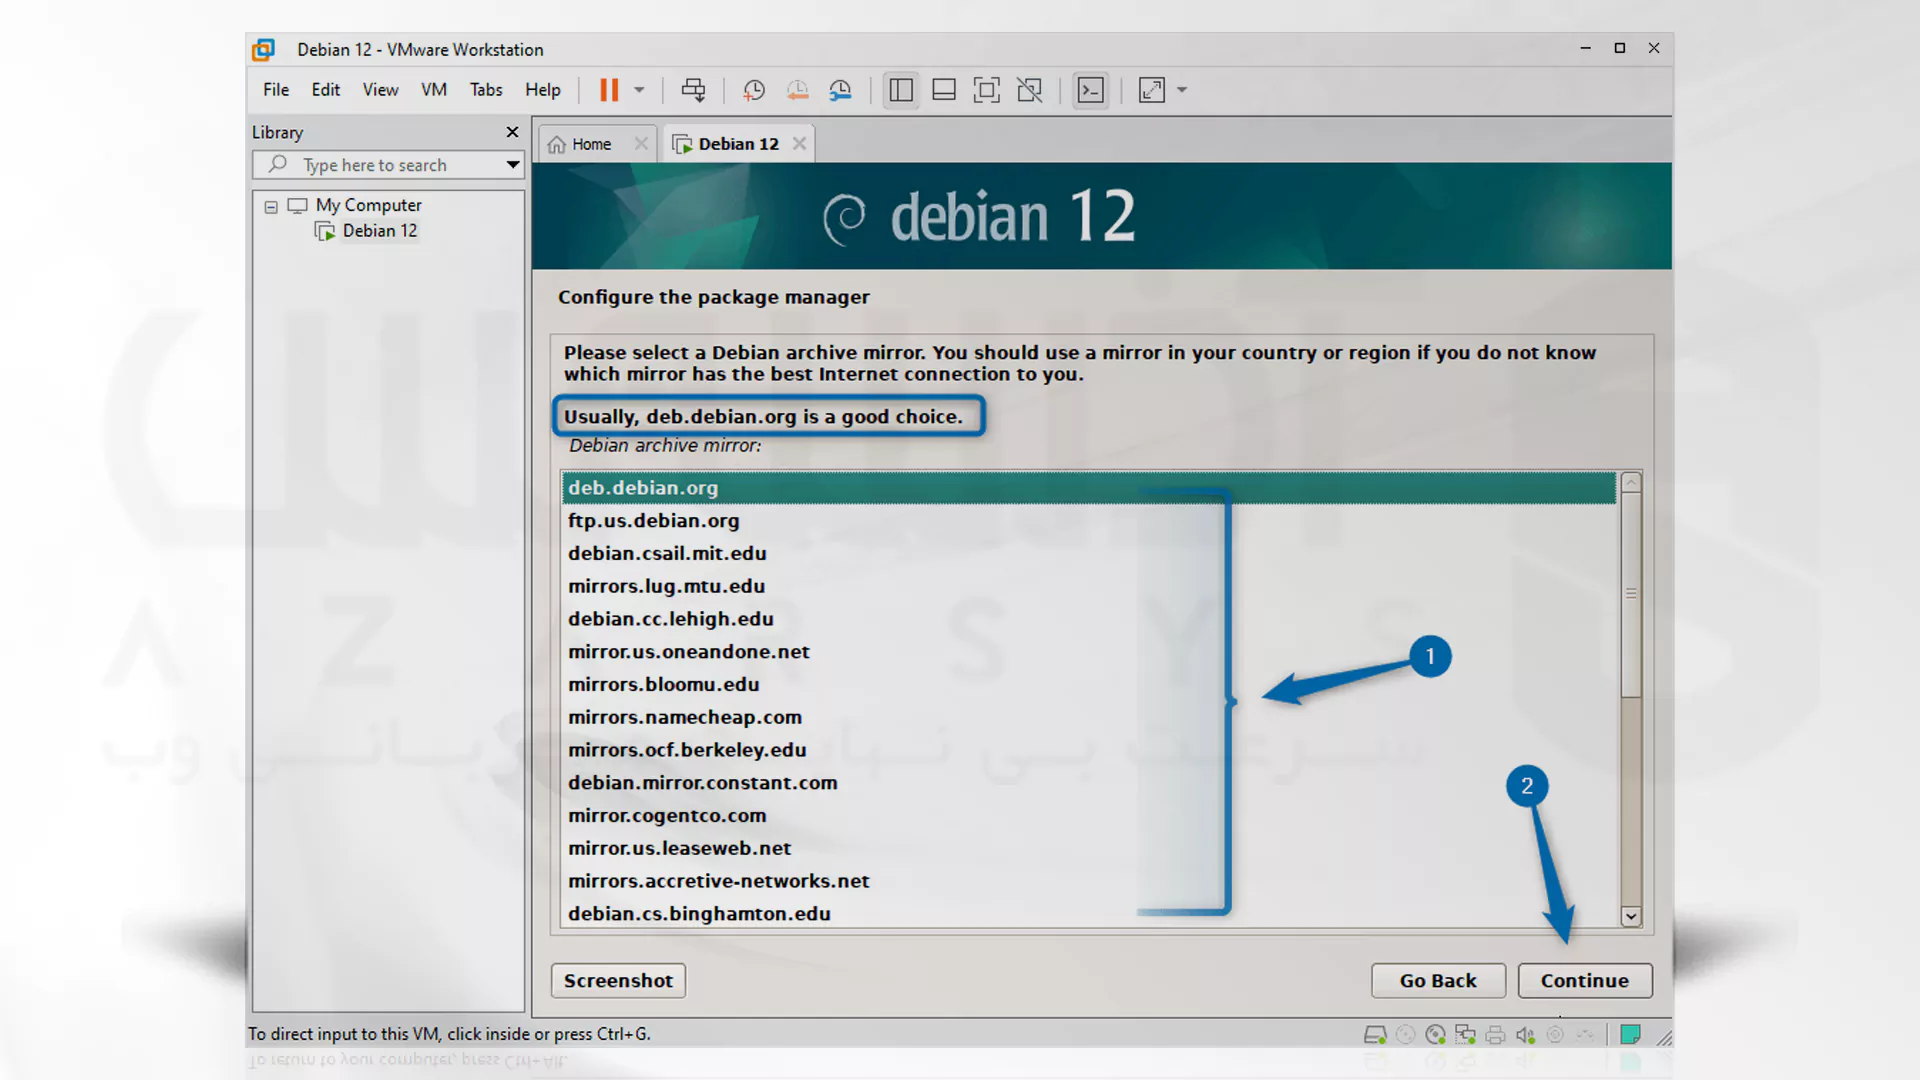
Task: Open the power options dropdown arrow
Action: [639, 90]
